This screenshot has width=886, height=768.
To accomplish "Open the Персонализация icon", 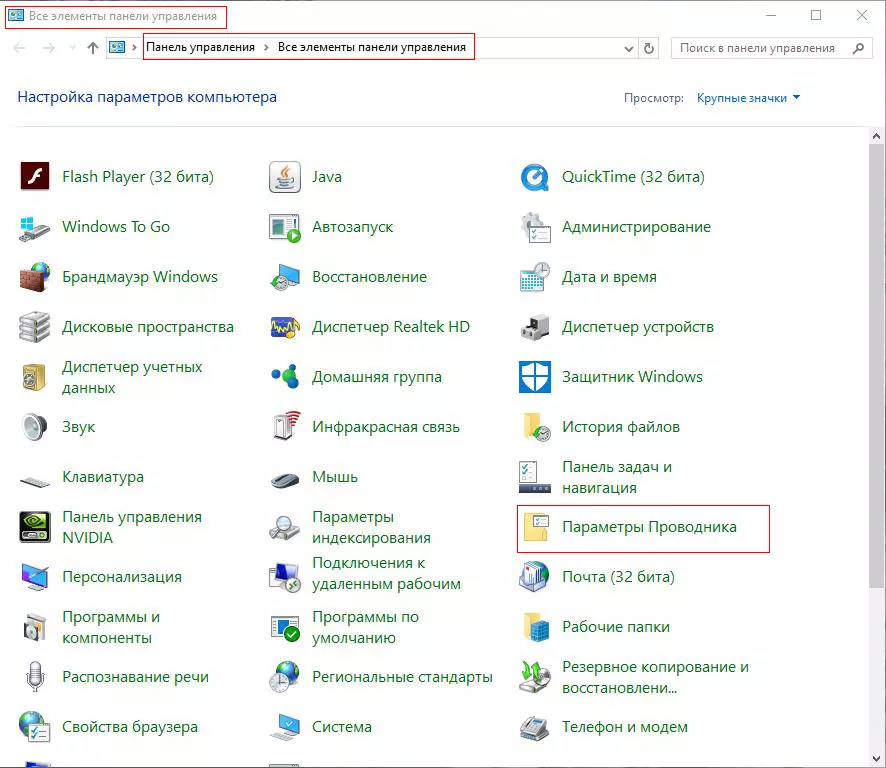I will pyautogui.click(x=35, y=577).
